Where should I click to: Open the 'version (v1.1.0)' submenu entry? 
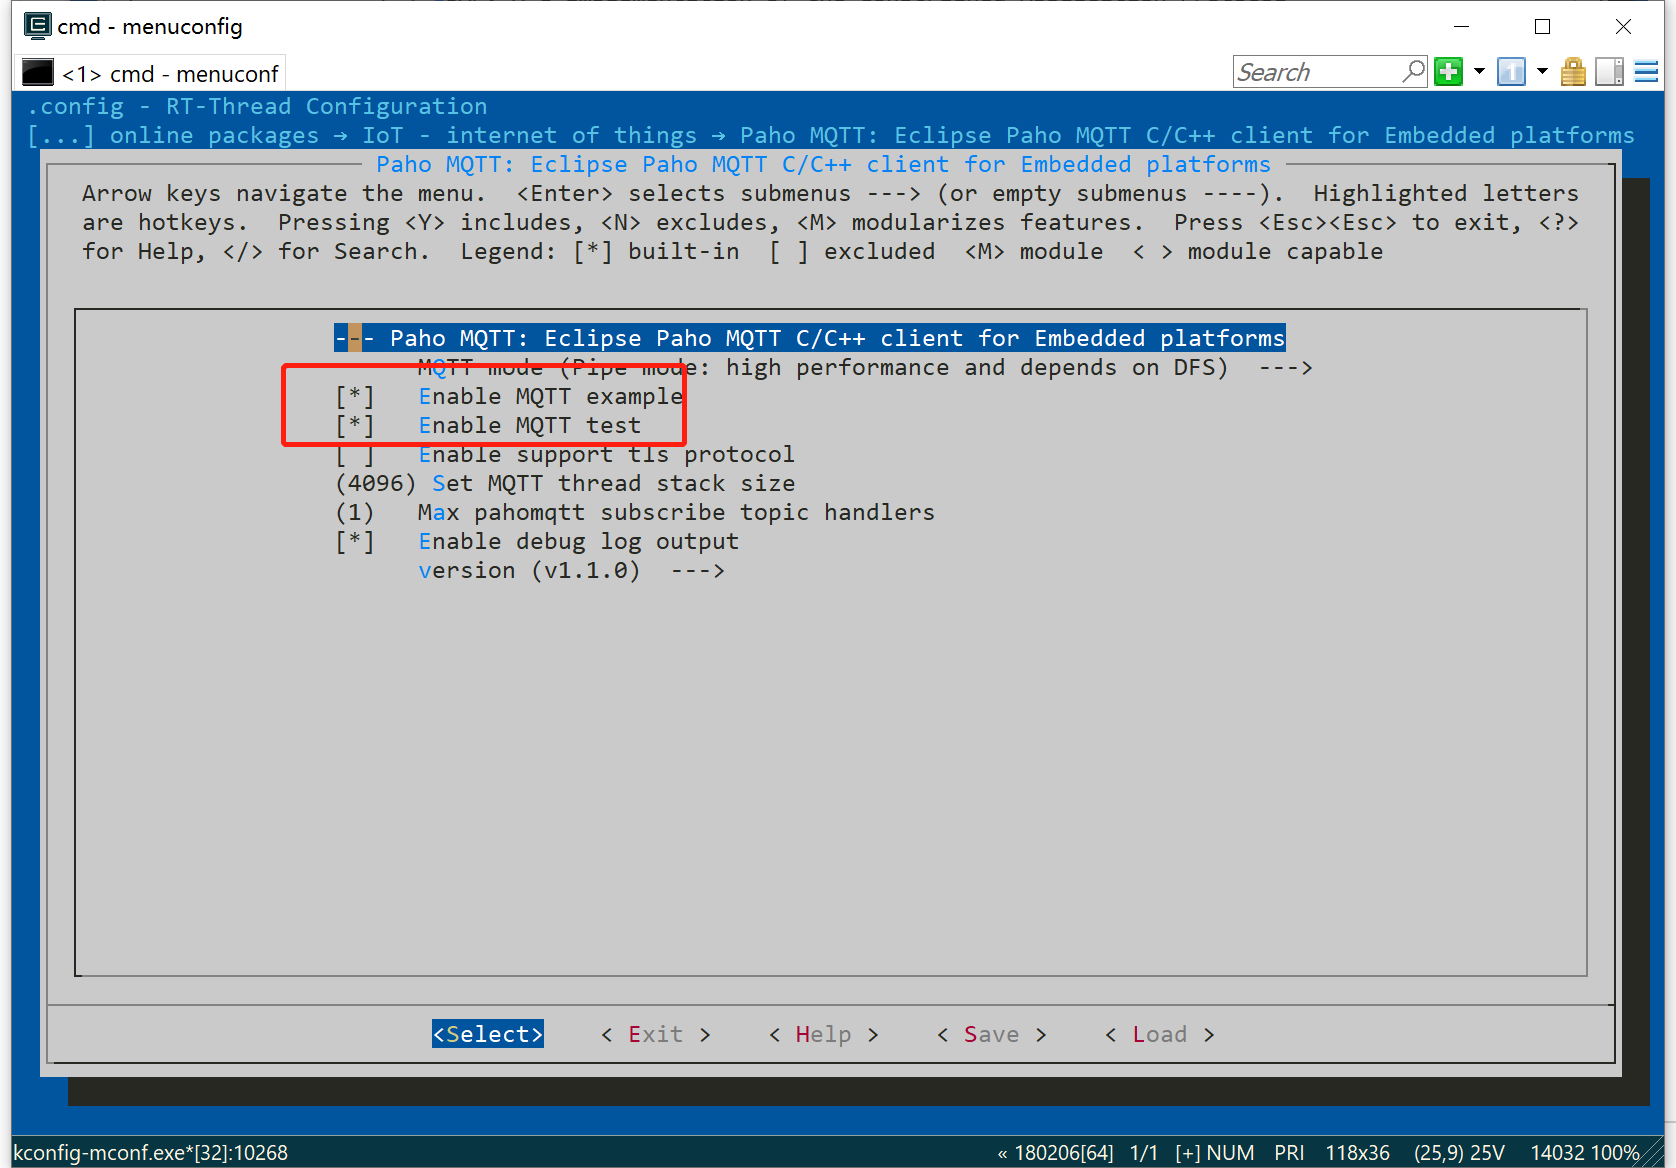point(571,571)
